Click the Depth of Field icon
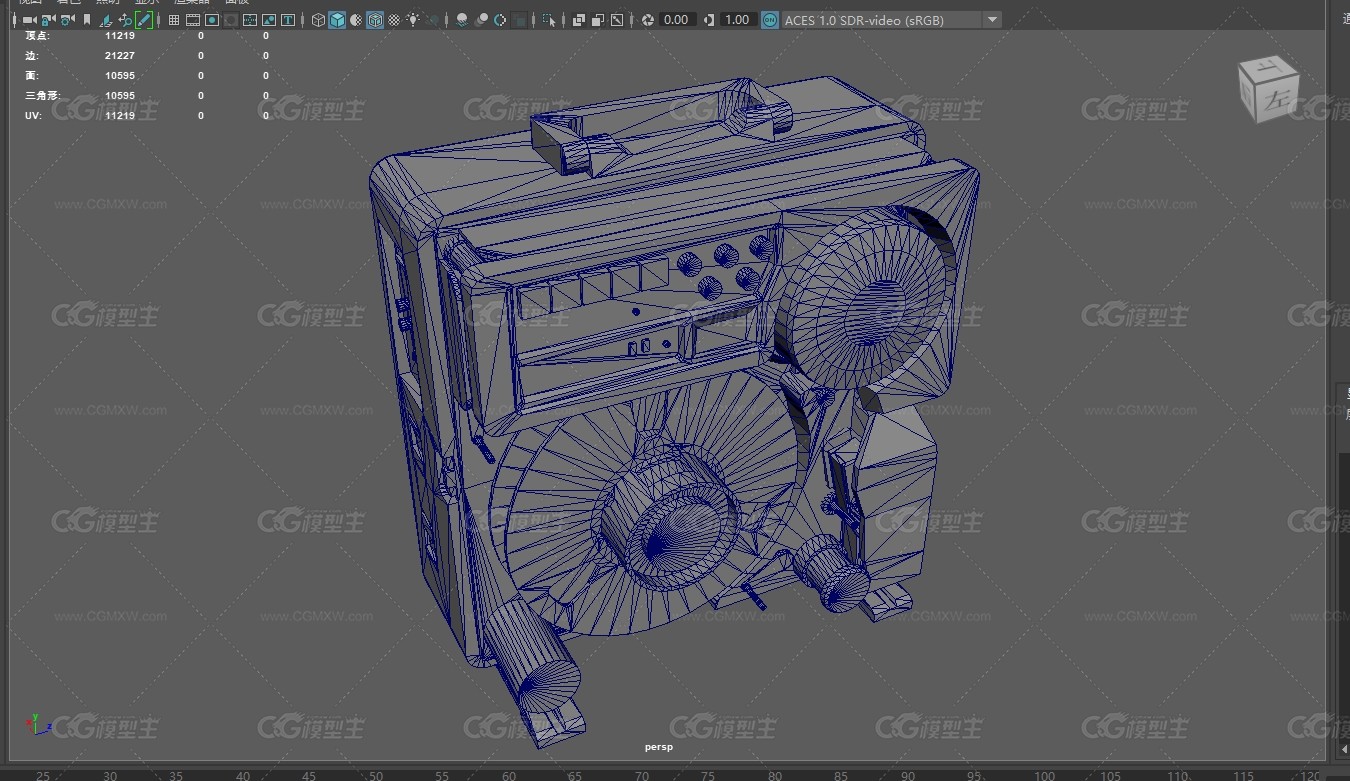The height and width of the screenshot is (781, 1350). [520, 19]
